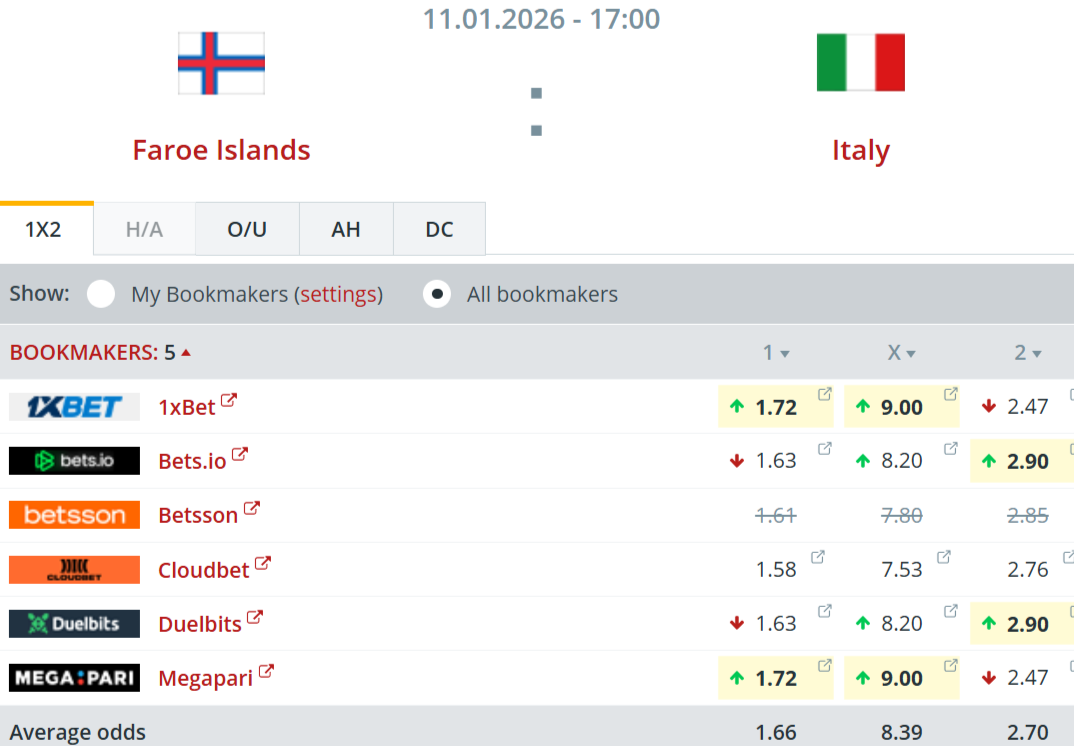Open external link icon beside 1xBet name
Viewport: 1074px width, 746px height.
click(x=229, y=402)
